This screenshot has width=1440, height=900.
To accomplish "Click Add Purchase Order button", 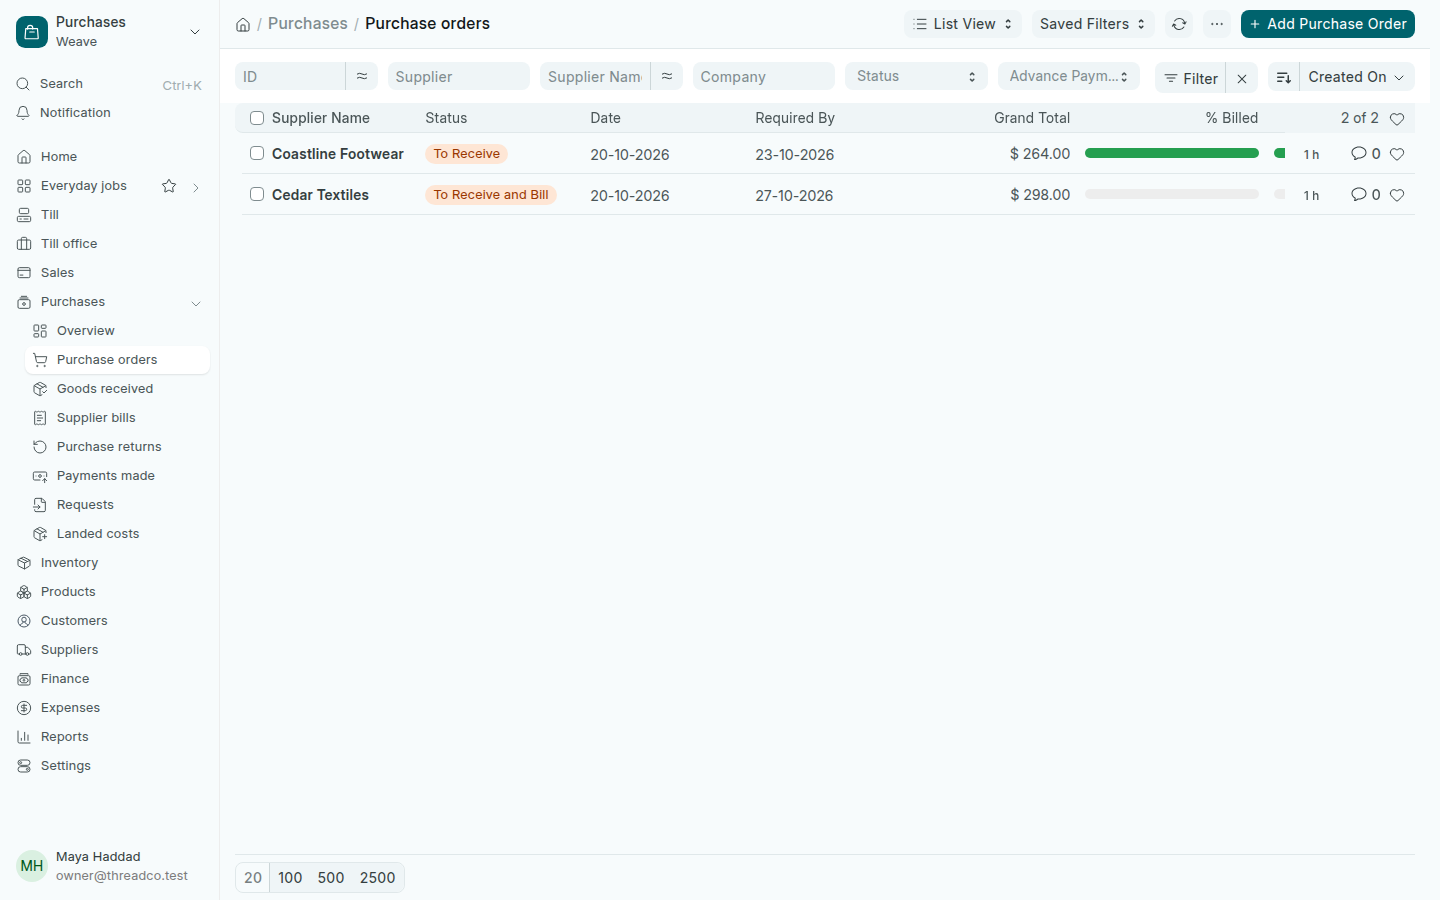I will (x=1328, y=24).
